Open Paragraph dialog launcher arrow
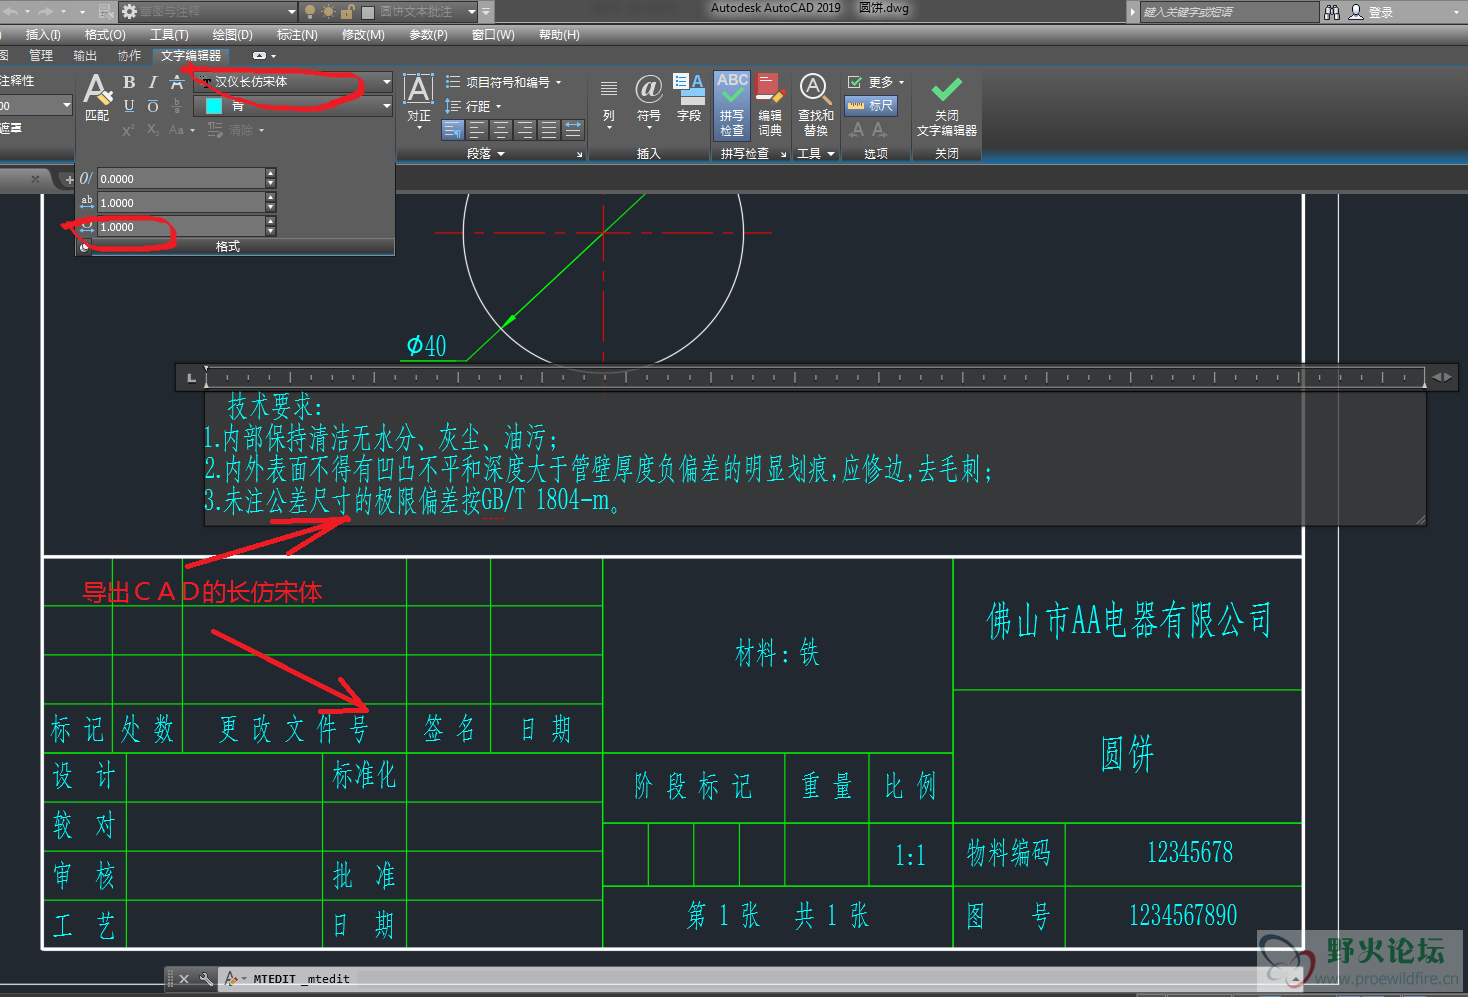 pyautogui.click(x=580, y=154)
